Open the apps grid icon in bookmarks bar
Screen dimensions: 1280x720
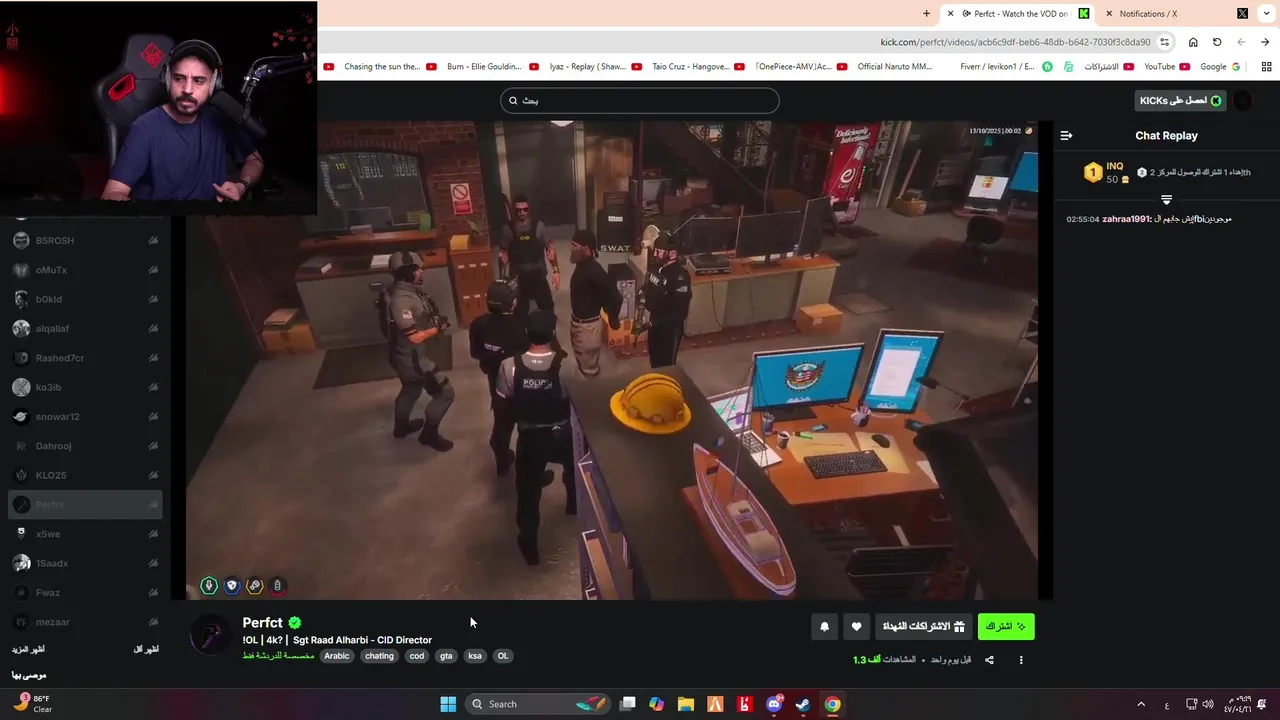click(x=1266, y=67)
